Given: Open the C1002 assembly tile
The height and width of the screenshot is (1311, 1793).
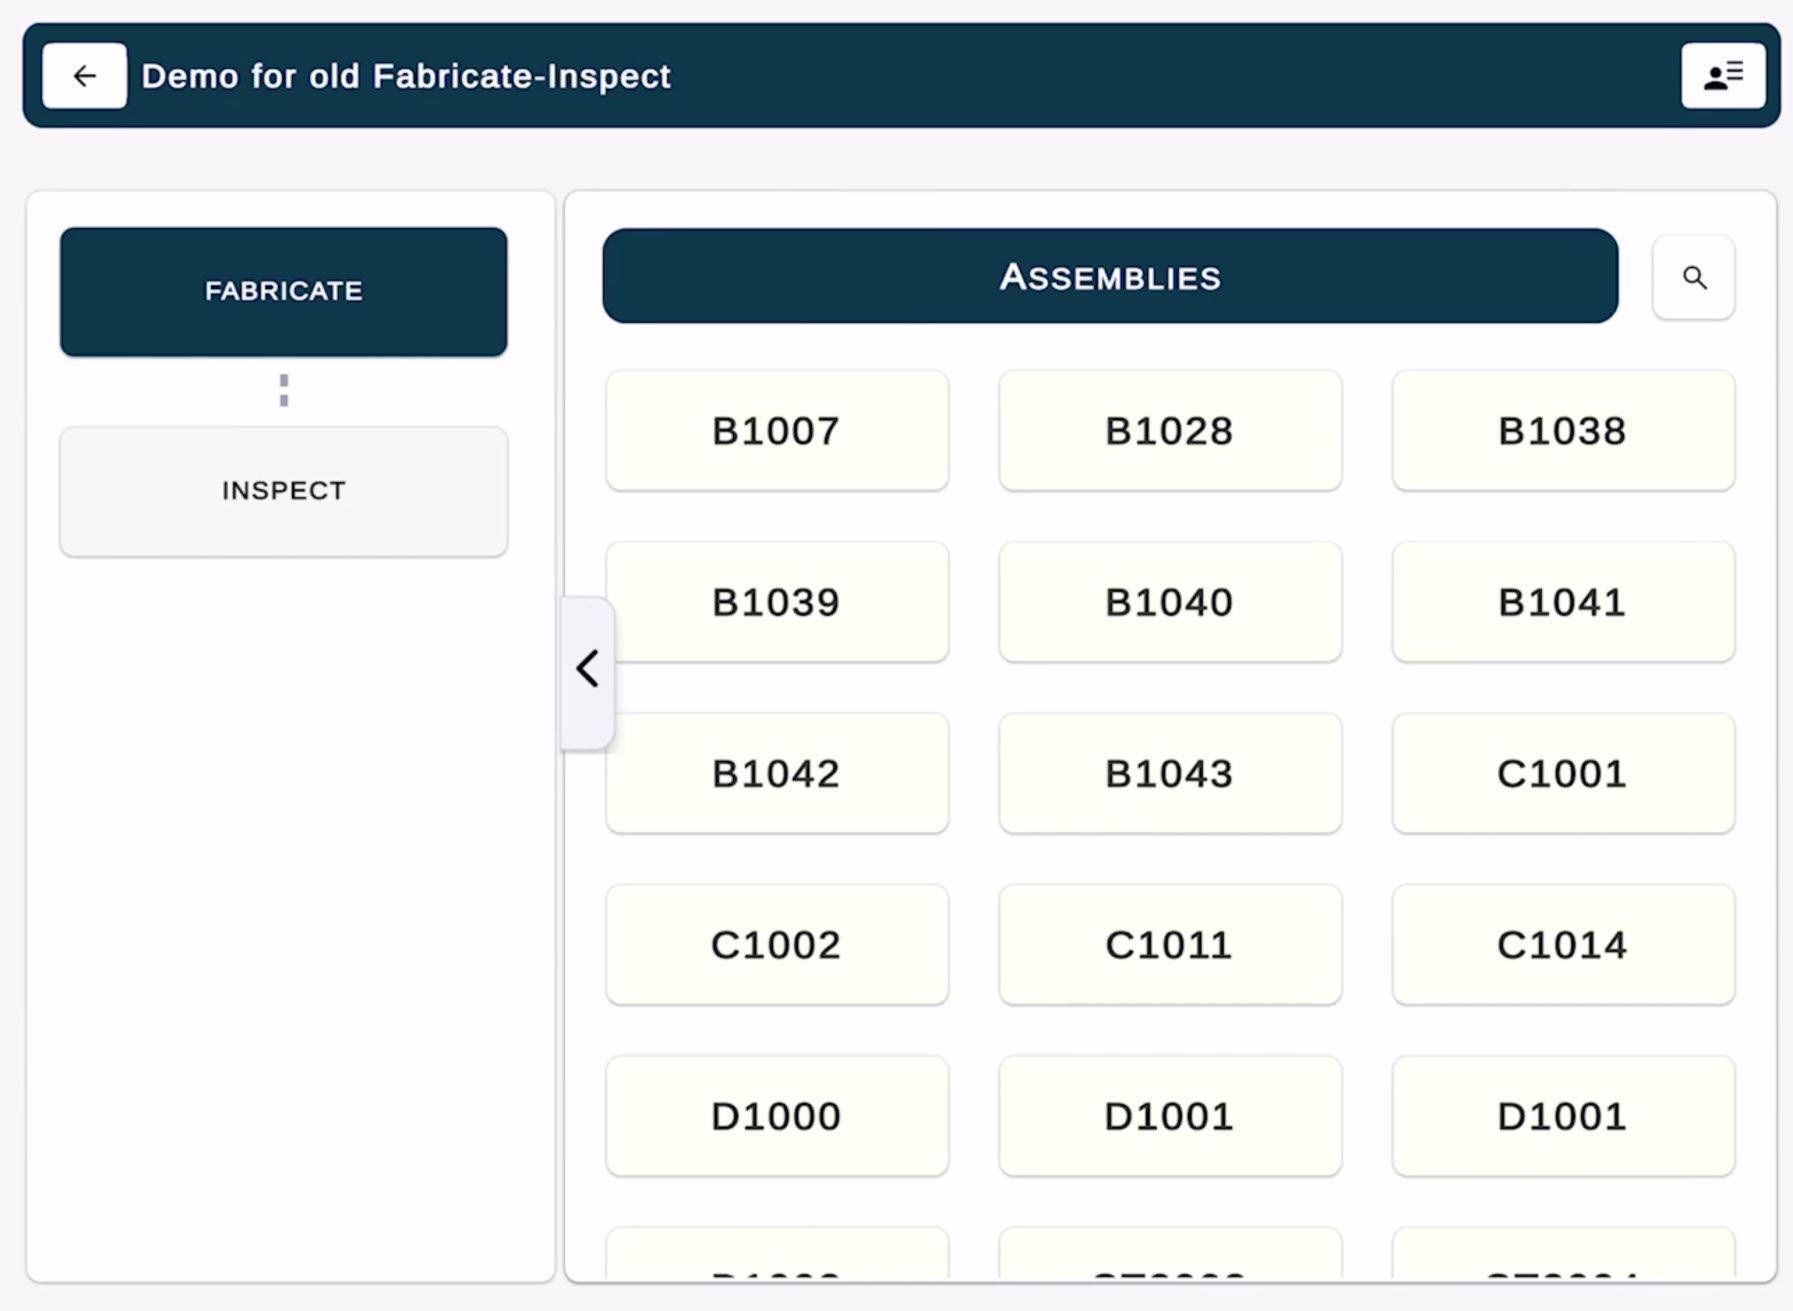Looking at the screenshot, I should (776, 944).
